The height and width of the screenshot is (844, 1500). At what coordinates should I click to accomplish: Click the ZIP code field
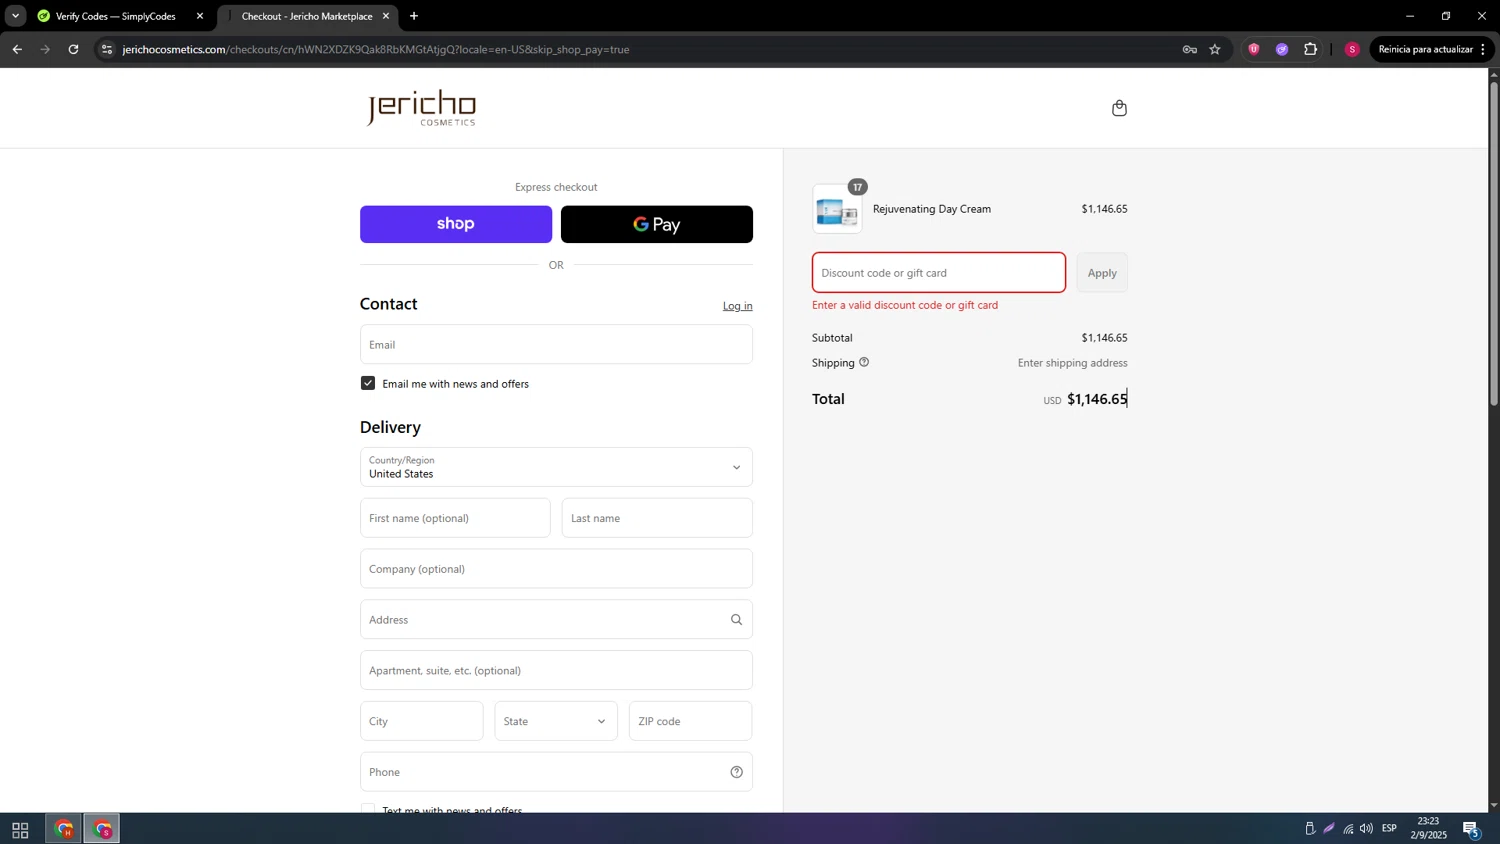[690, 721]
